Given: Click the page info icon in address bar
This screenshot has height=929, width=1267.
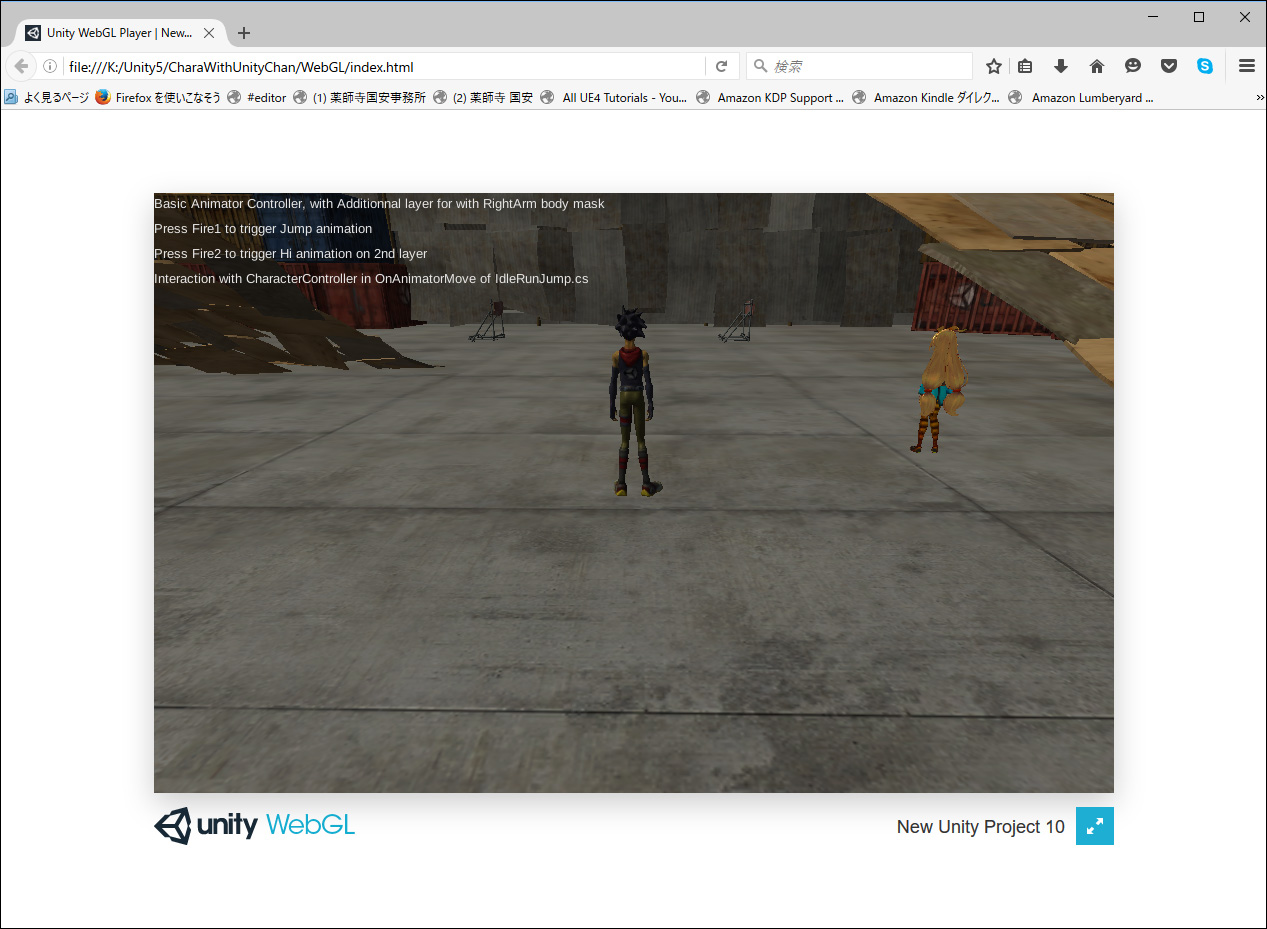Looking at the screenshot, I should pyautogui.click(x=49, y=66).
